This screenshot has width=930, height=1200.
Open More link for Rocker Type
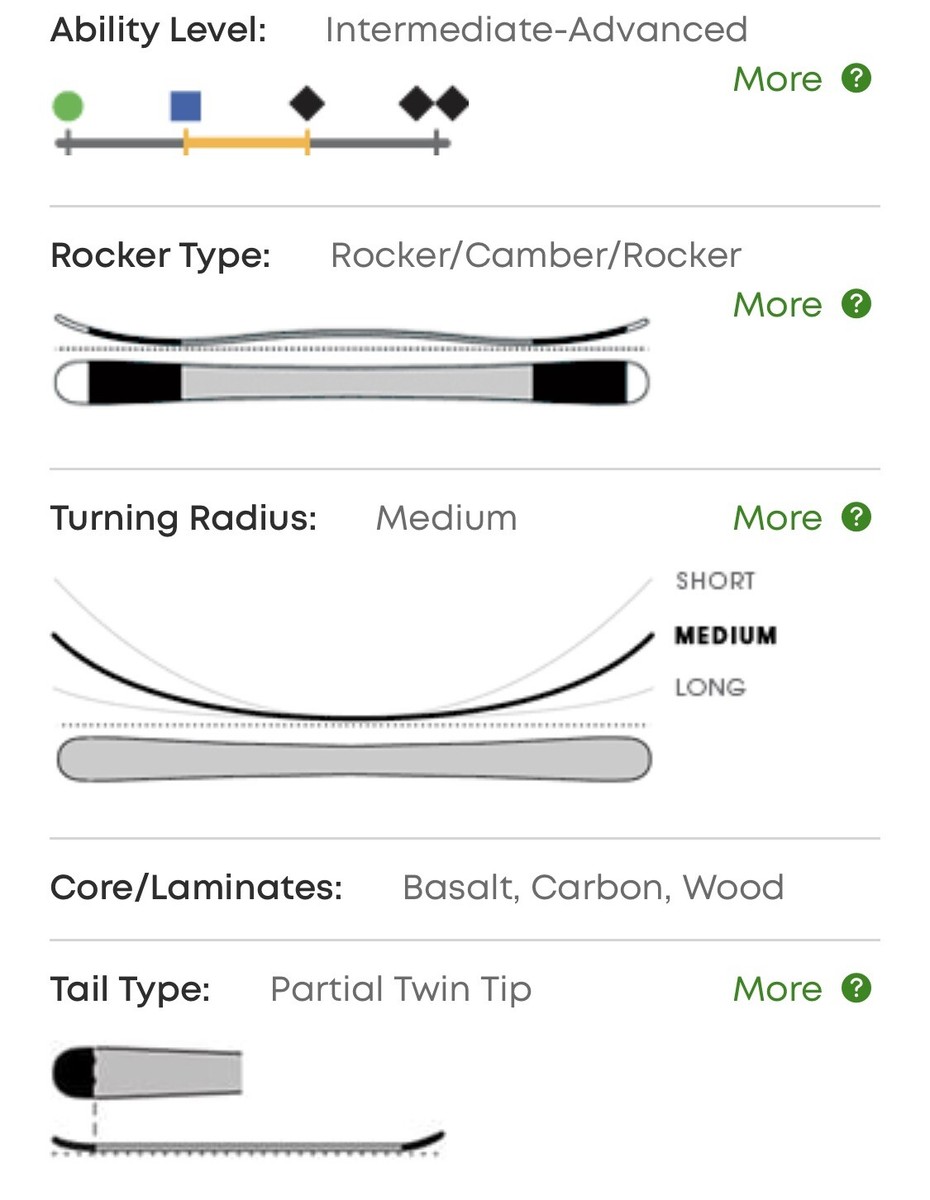777,304
